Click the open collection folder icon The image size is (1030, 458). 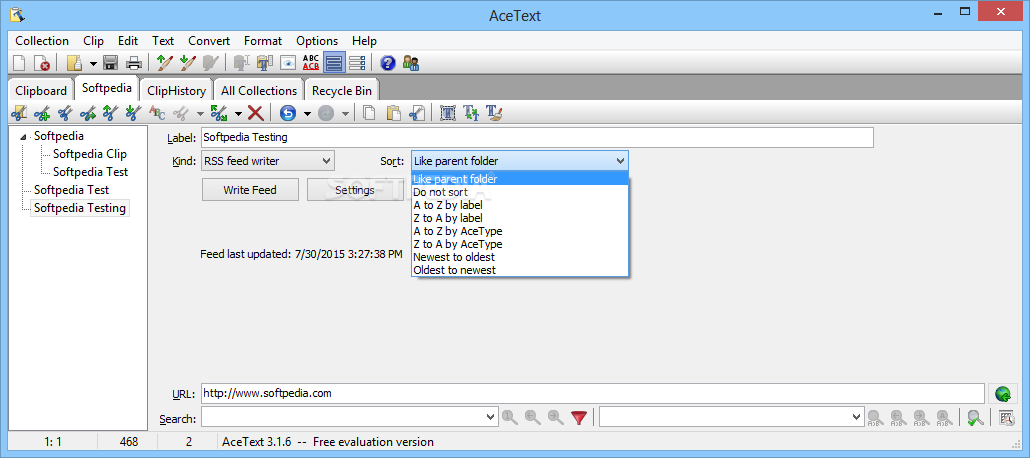pyautogui.click(x=76, y=63)
